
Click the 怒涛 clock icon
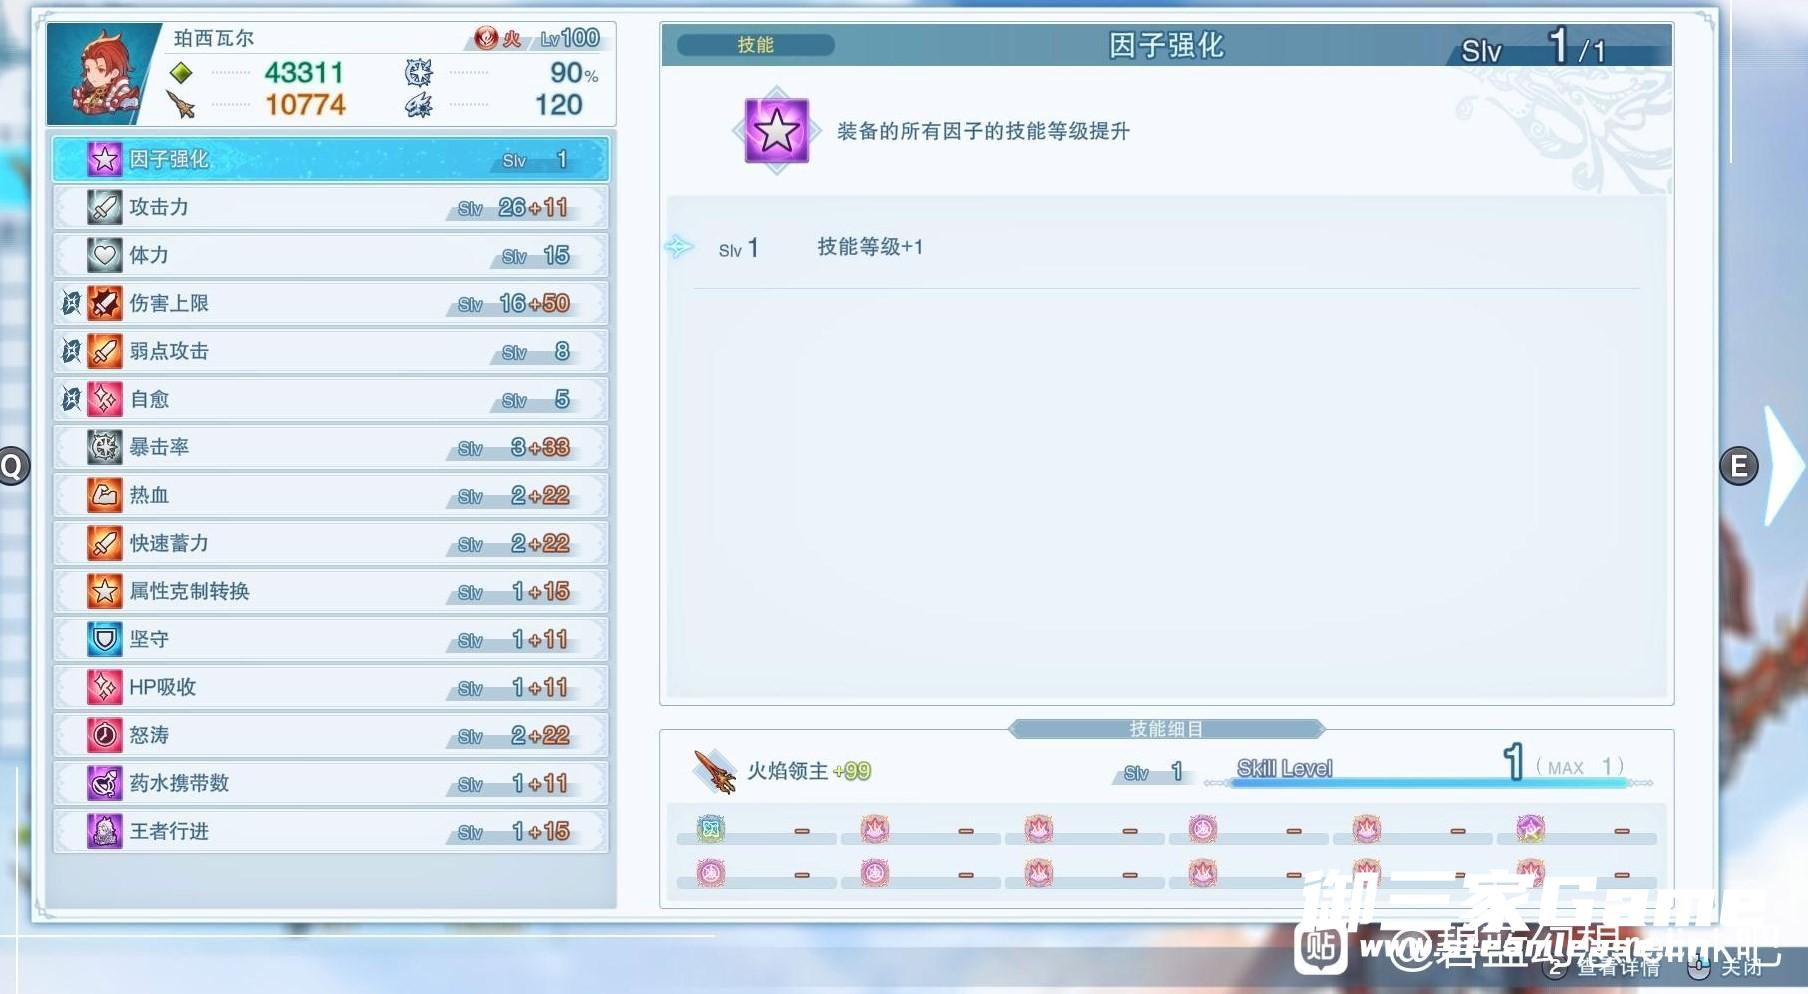[105, 735]
